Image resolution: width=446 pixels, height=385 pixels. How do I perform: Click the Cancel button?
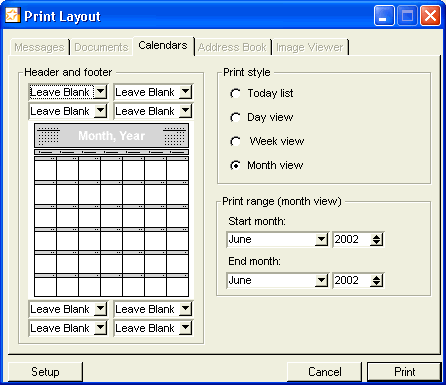[x=325, y=372]
